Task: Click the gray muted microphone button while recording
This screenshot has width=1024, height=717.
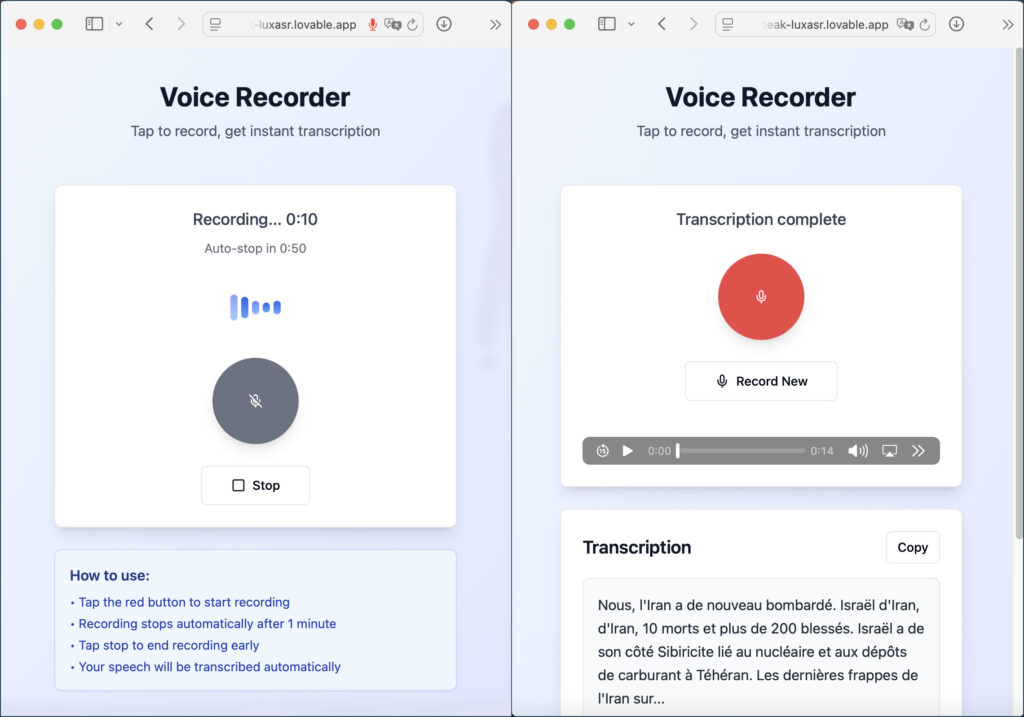Action: pyautogui.click(x=255, y=401)
